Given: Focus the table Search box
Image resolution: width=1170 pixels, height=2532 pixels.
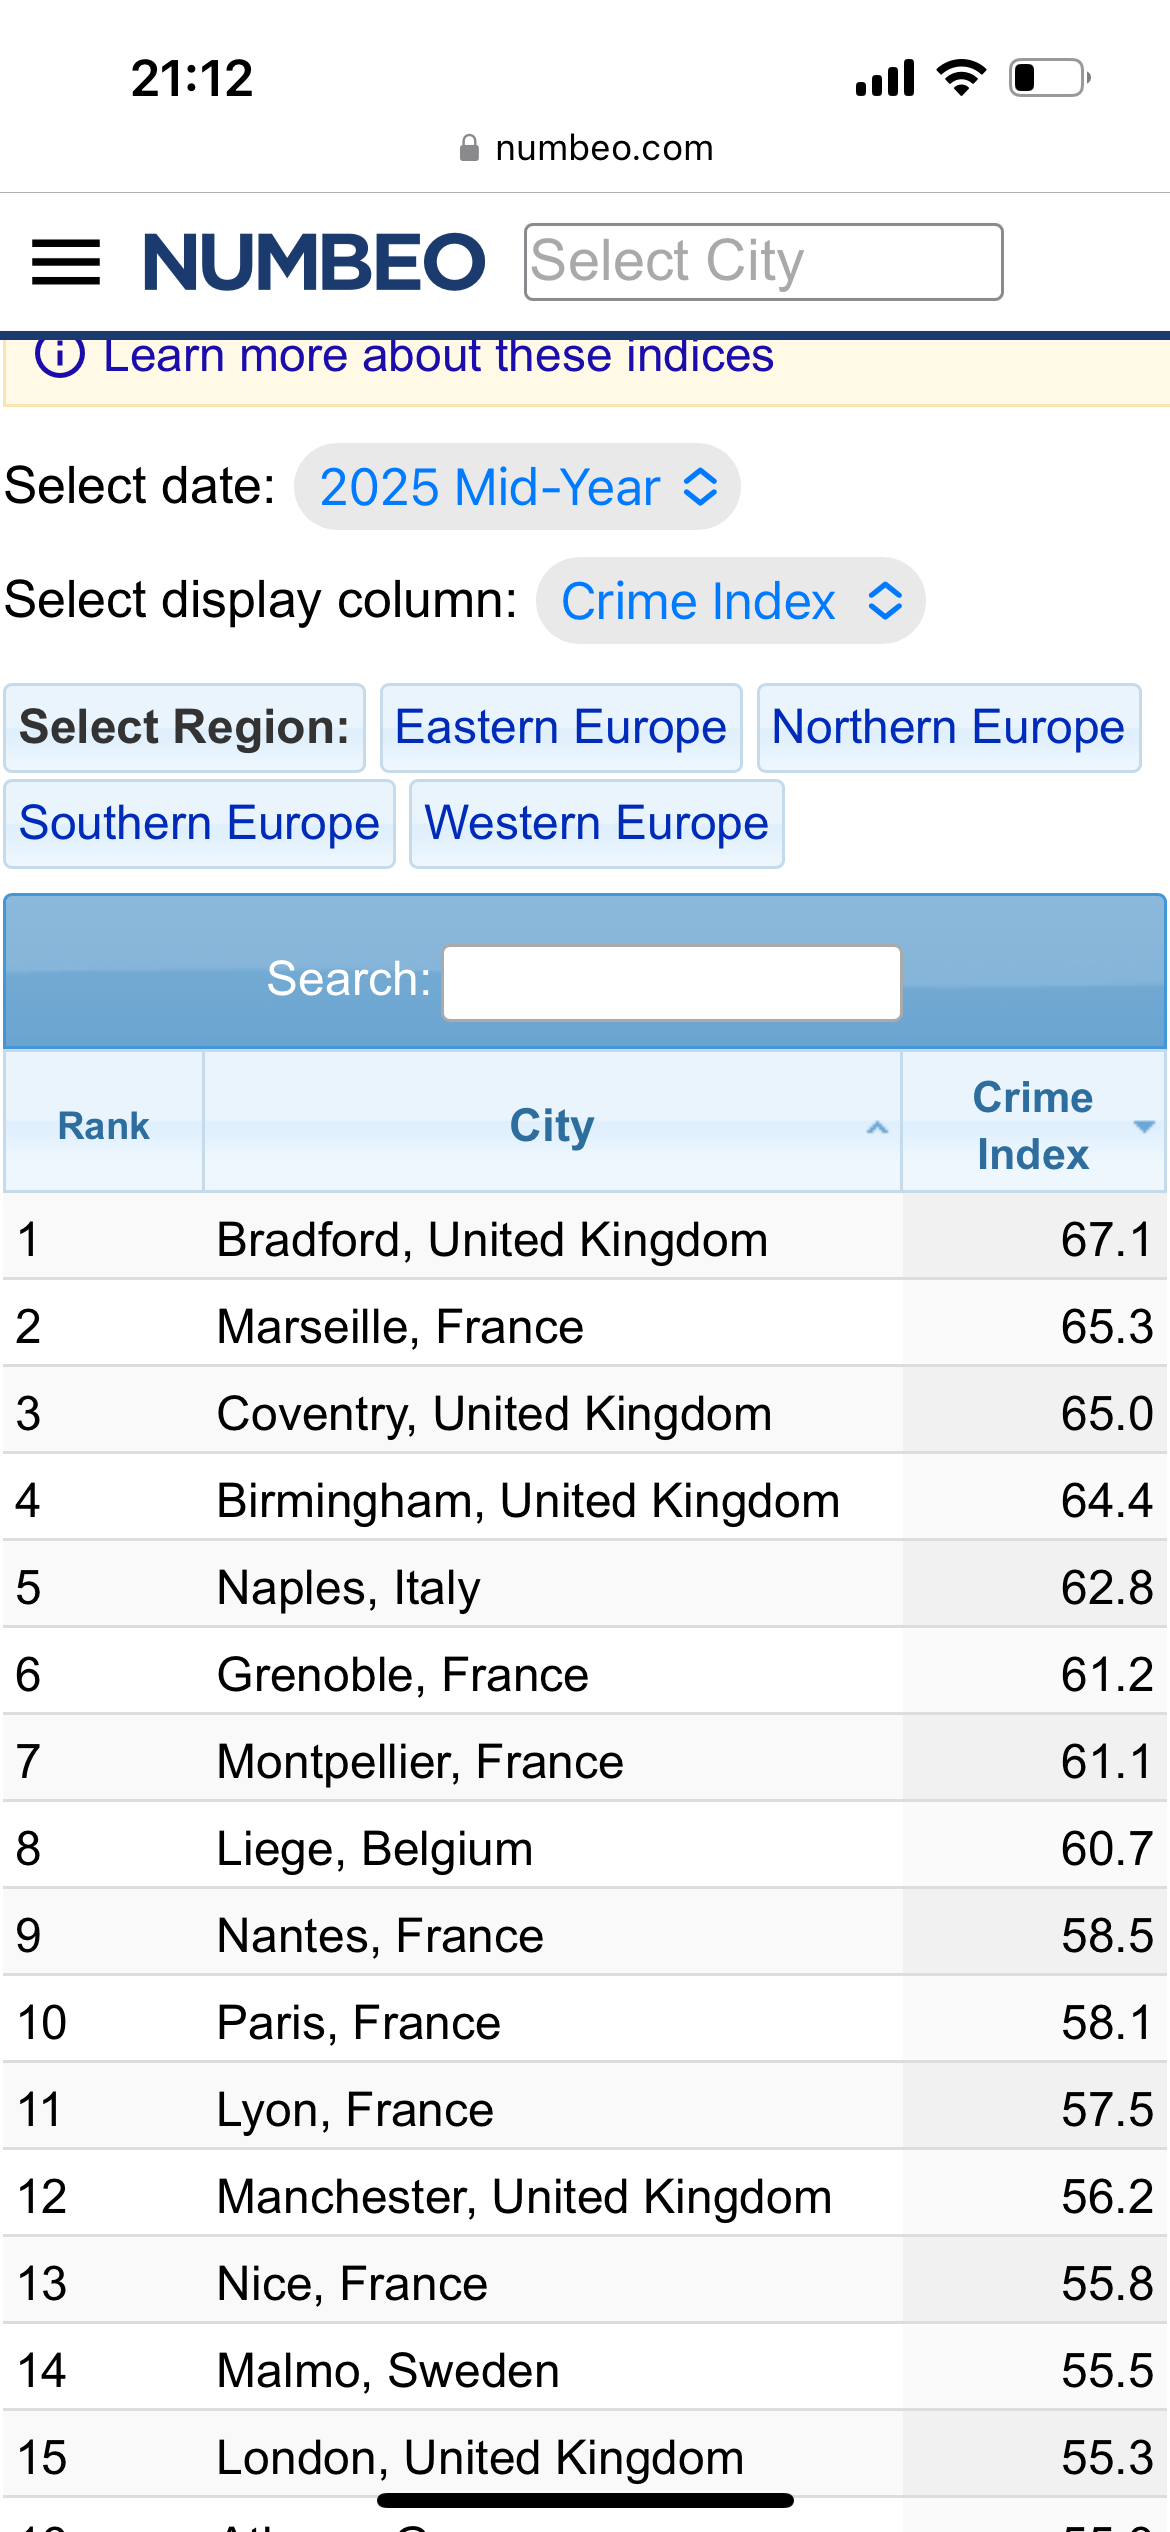Looking at the screenshot, I should (672, 982).
